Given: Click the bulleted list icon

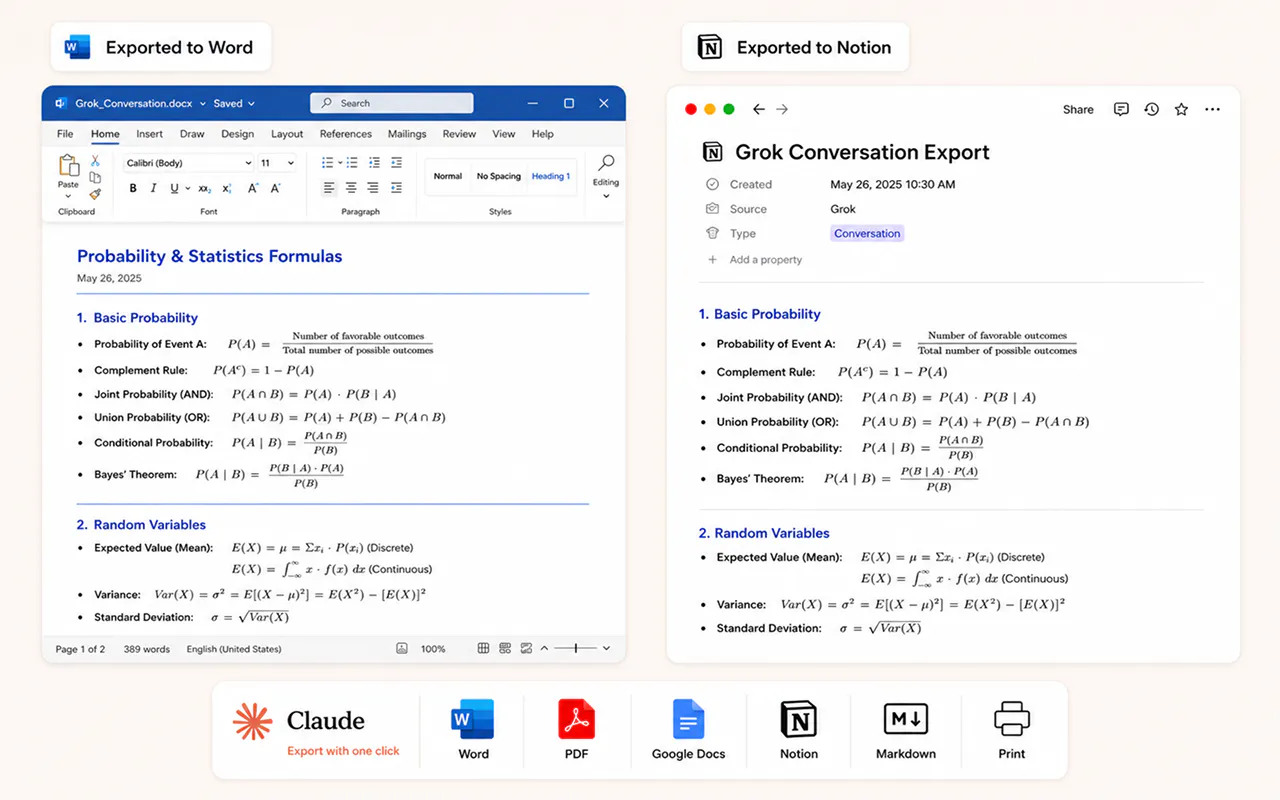Looking at the screenshot, I should click(x=327, y=162).
